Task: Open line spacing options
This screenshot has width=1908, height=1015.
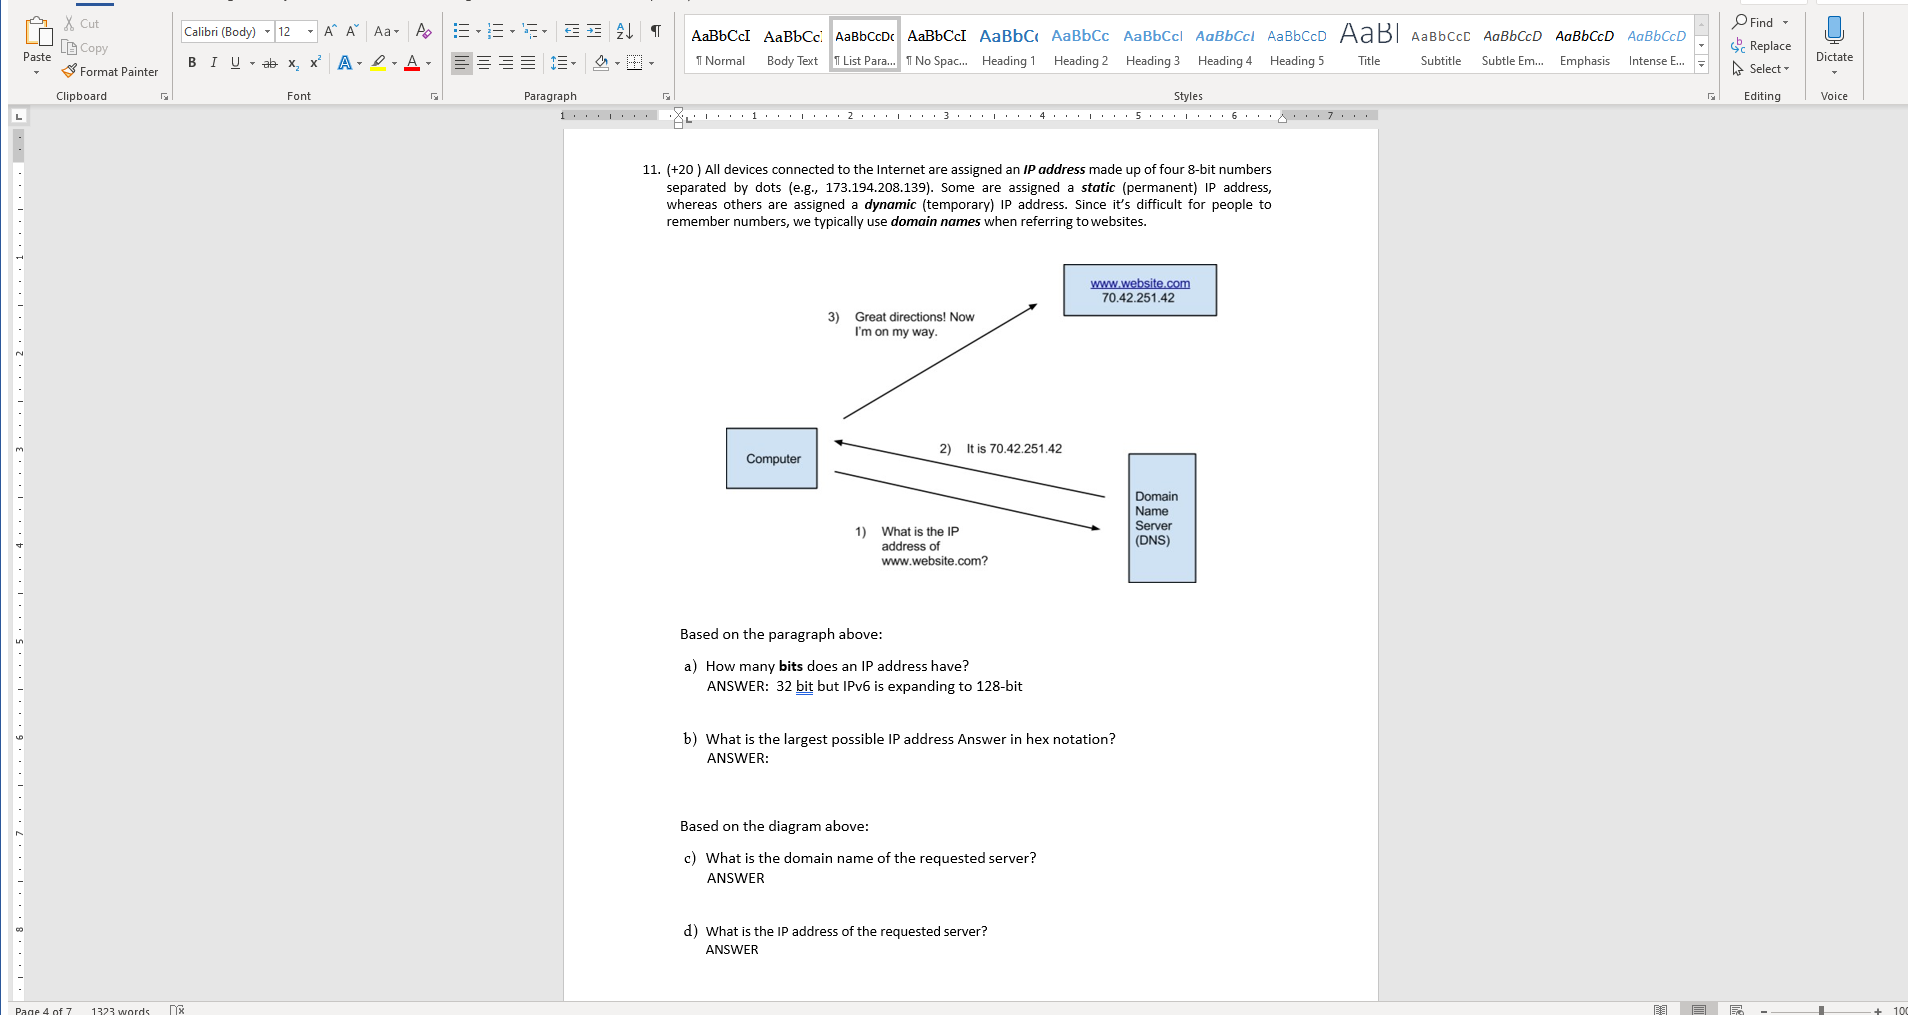Action: pyautogui.click(x=563, y=62)
